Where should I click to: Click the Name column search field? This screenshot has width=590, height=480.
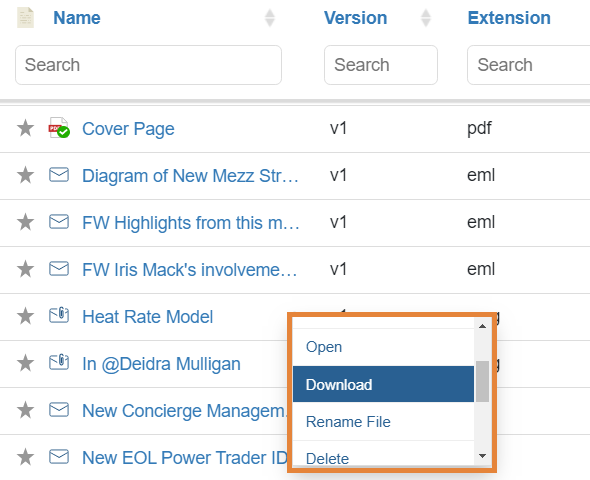click(148, 65)
